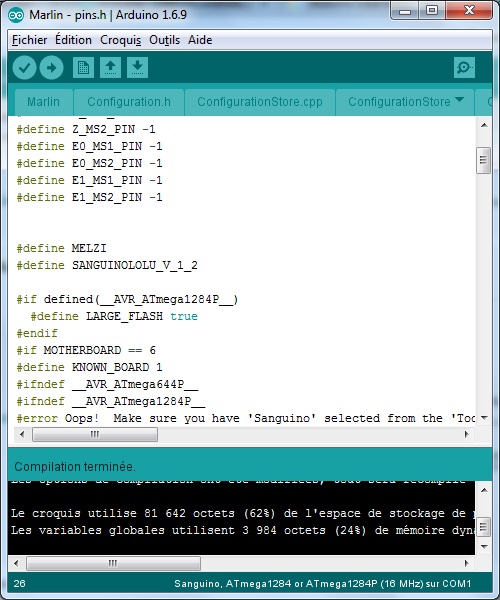This screenshot has height=600, width=500.
Task: Click the console horizontal scroll left arrow
Action: pos(16,563)
